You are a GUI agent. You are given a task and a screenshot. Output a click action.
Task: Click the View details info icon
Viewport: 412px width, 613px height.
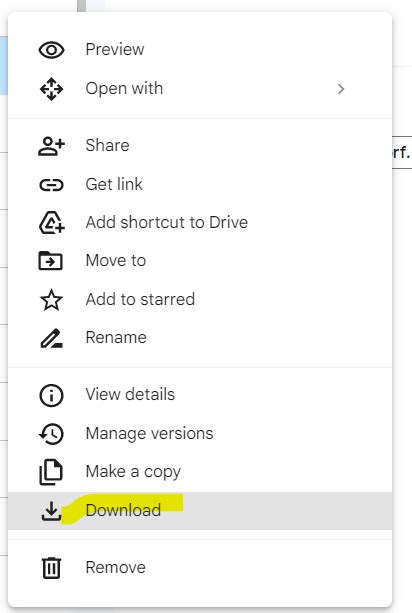(x=51, y=395)
